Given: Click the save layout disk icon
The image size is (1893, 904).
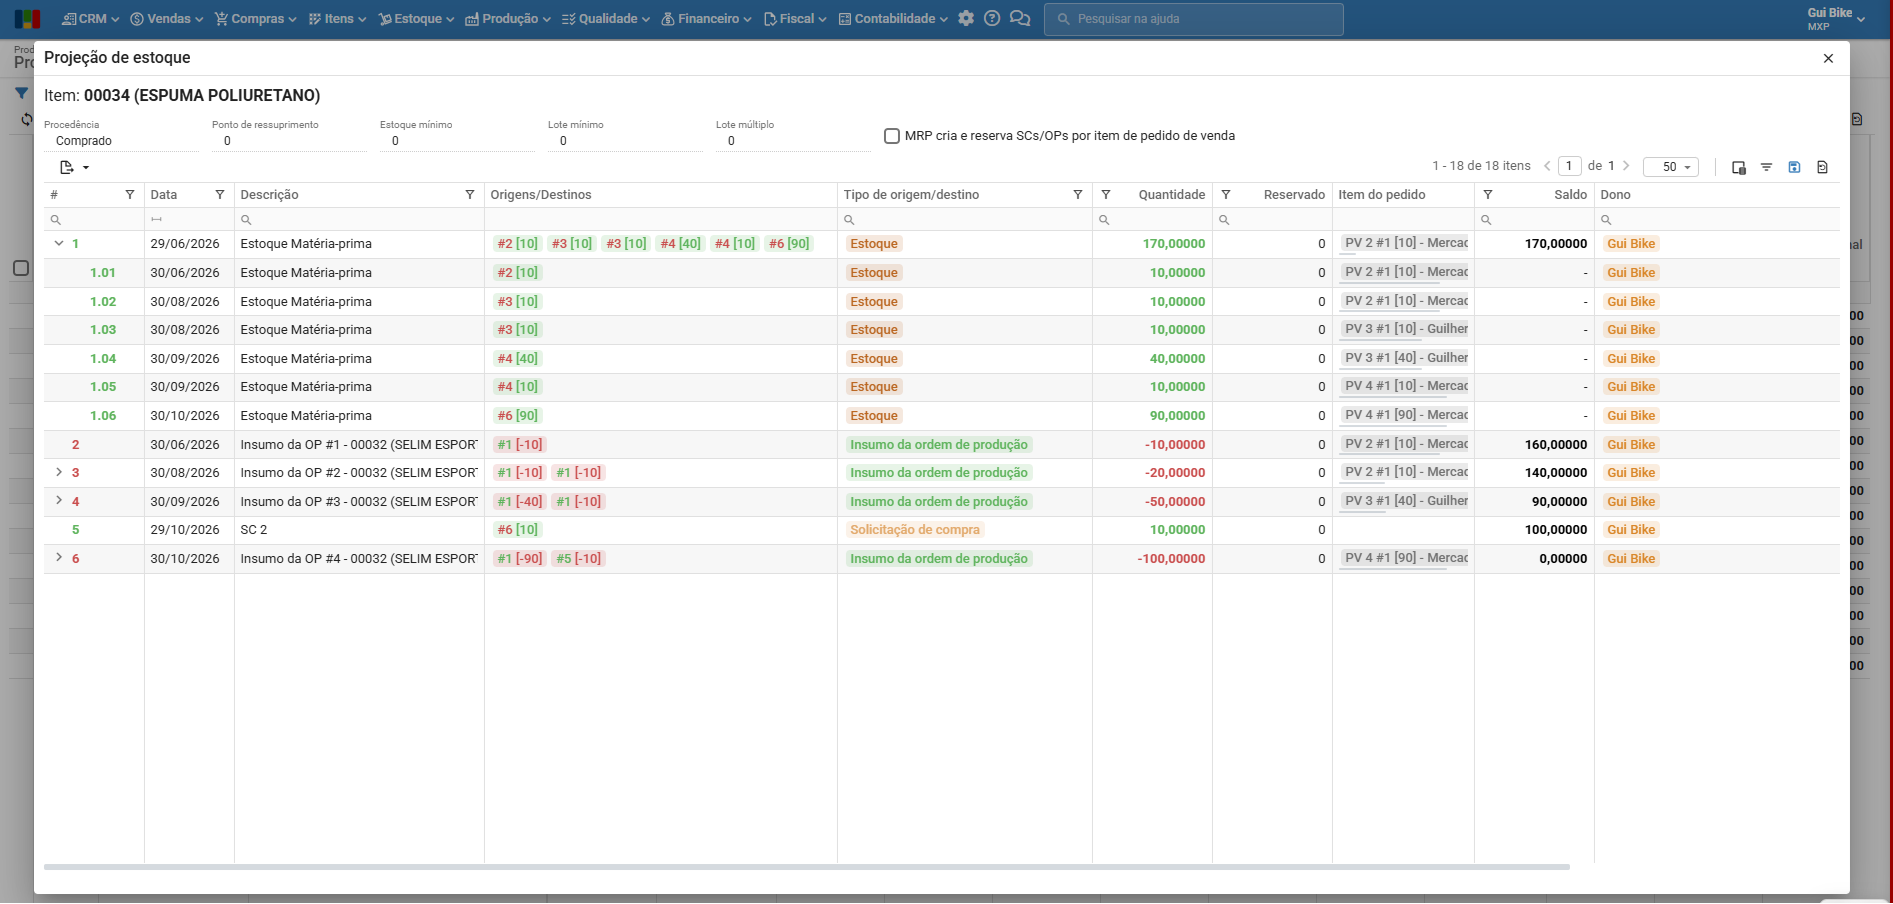Looking at the screenshot, I should pos(1794,167).
